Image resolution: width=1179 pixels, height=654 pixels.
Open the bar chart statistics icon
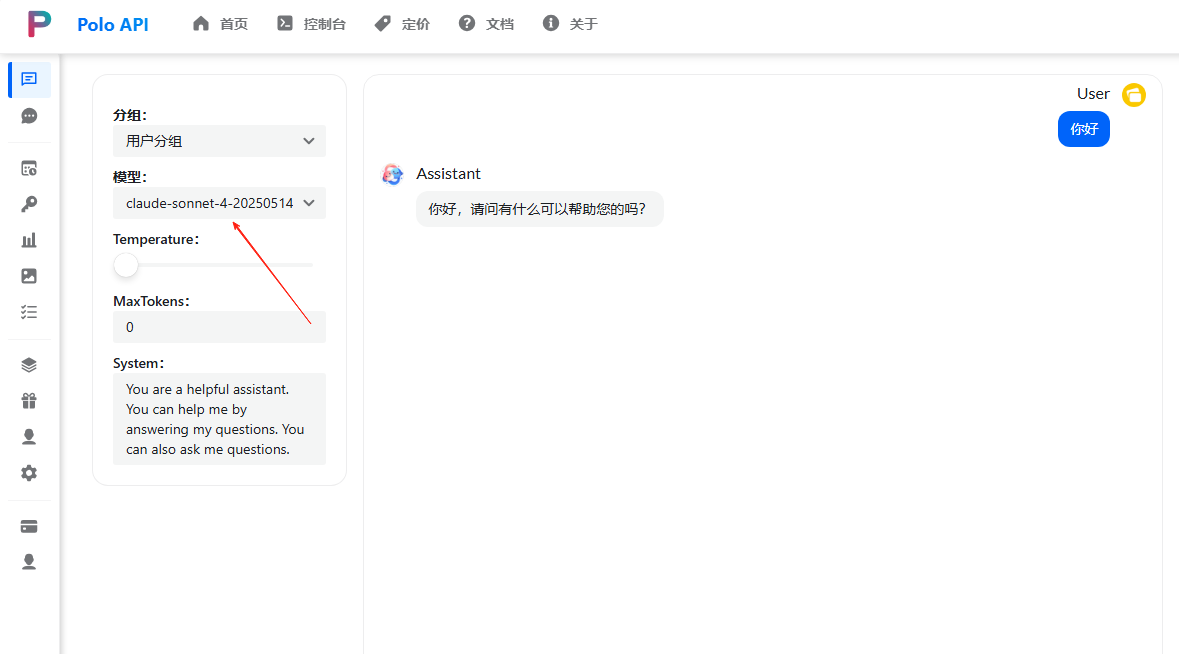pyautogui.click(x=29, y=240)
